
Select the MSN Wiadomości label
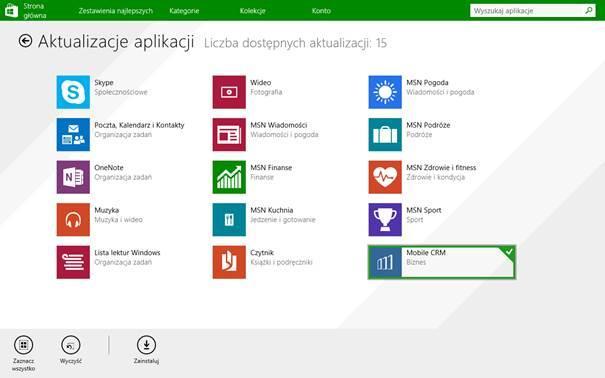point(279,125)
